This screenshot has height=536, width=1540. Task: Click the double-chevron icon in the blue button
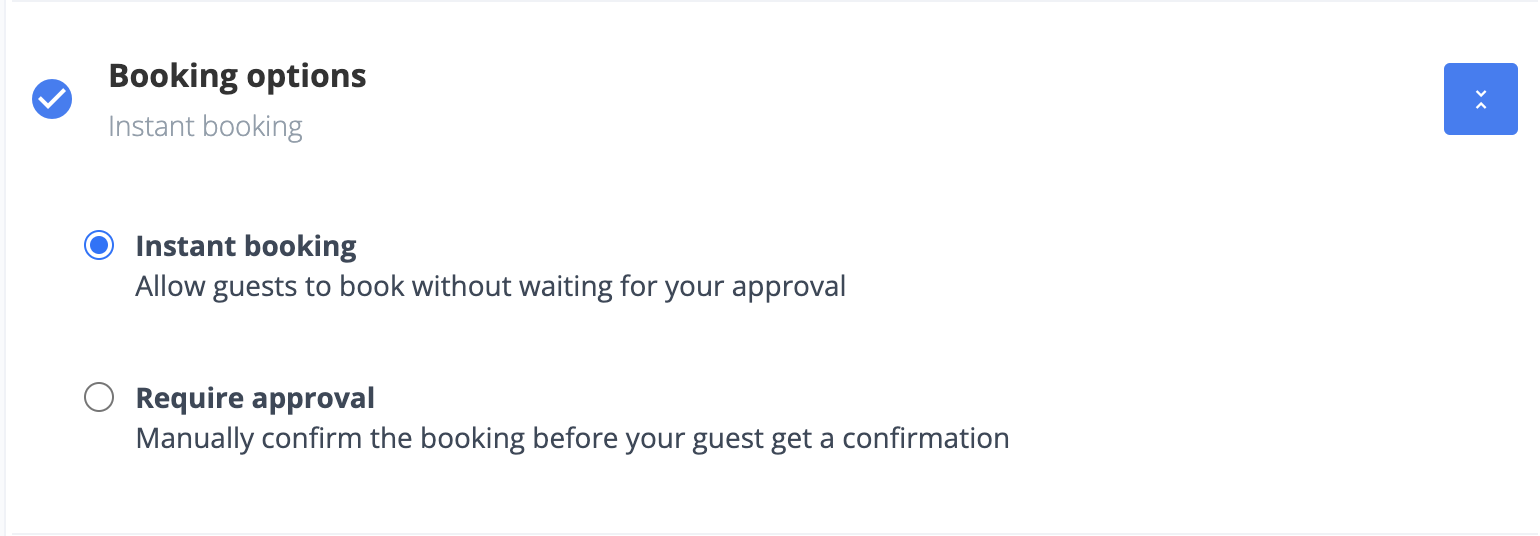[x=1480, y=99]
